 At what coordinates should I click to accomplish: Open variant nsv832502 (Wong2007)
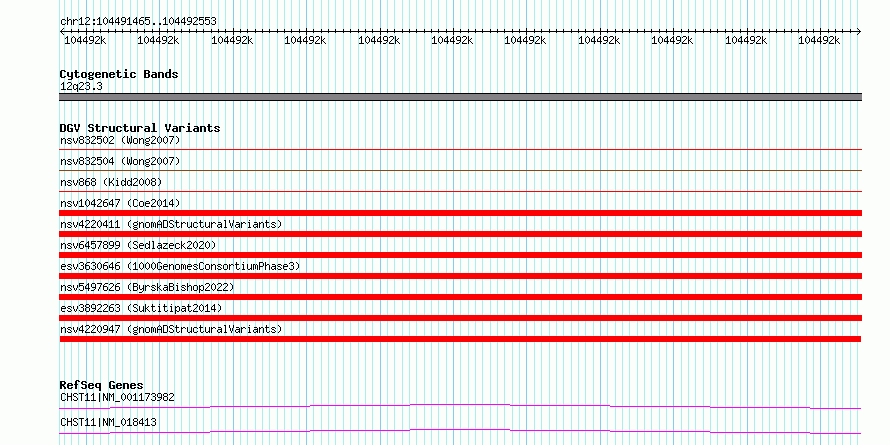click(120, 140)
